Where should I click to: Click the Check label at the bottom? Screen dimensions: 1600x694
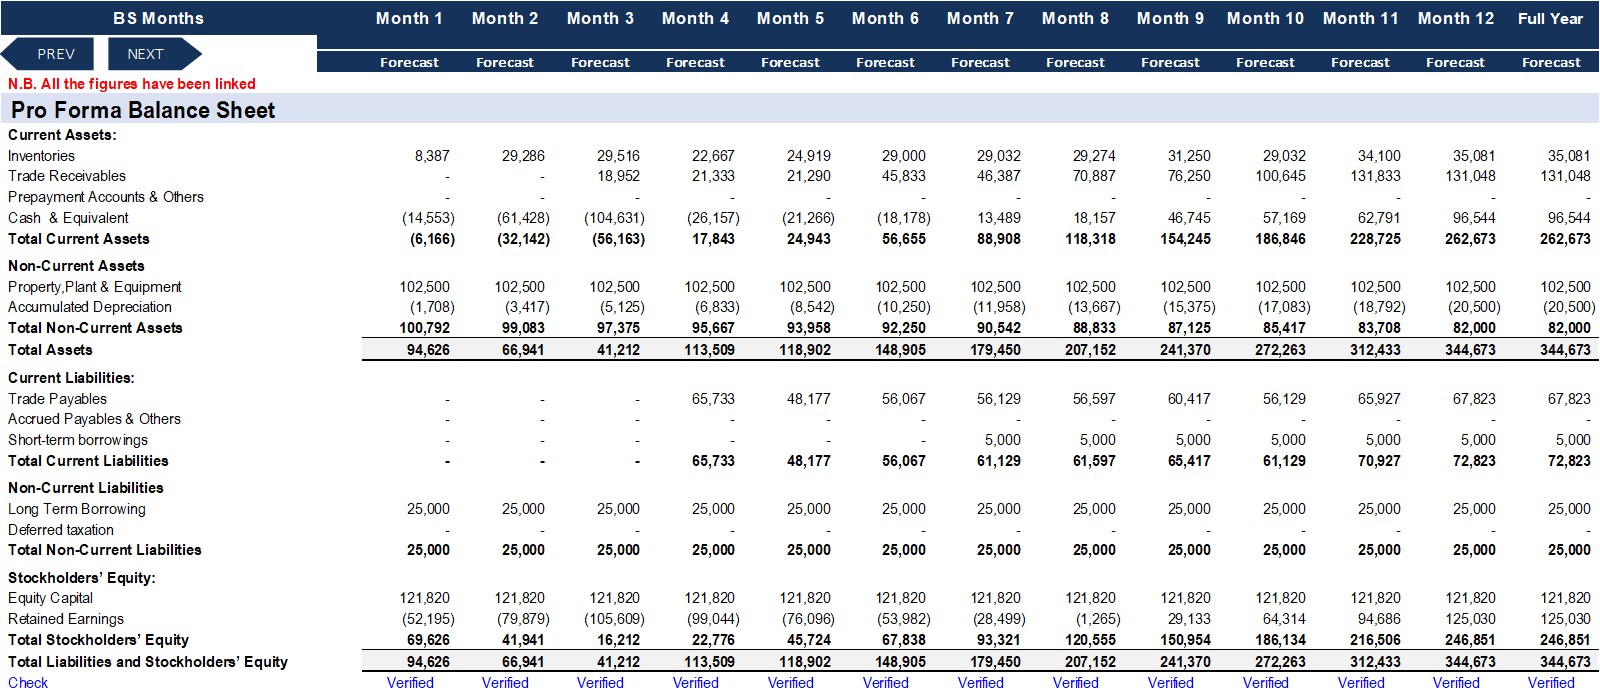[x=28, y=683]
